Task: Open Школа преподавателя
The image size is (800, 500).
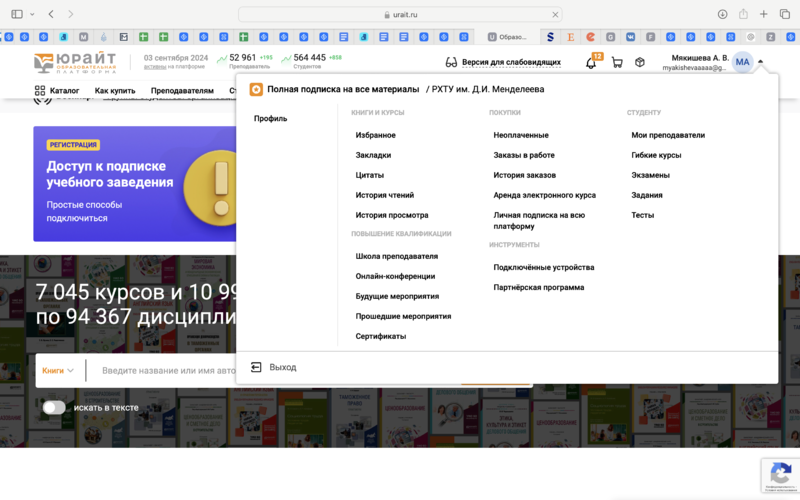Action: 396,256
